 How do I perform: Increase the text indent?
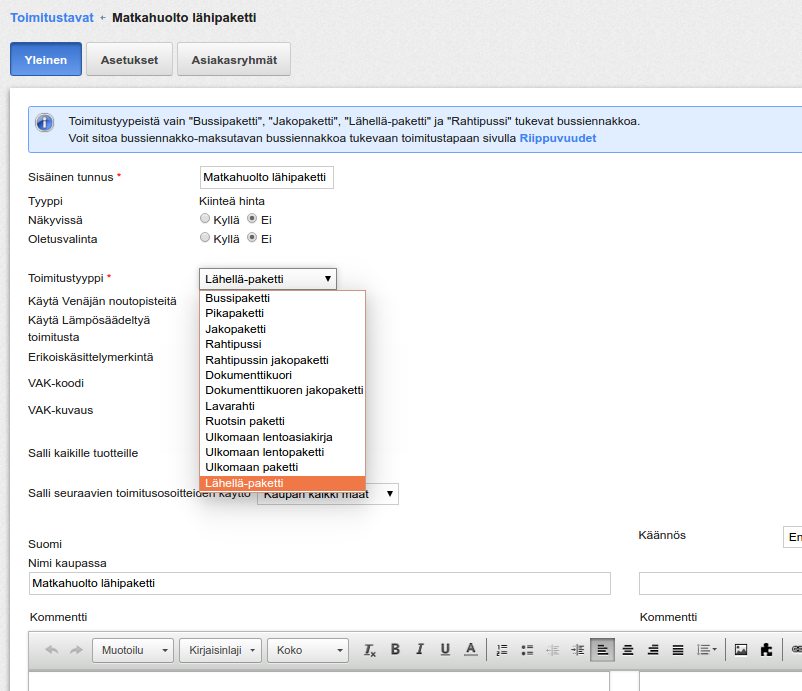[x=577, y=650]
